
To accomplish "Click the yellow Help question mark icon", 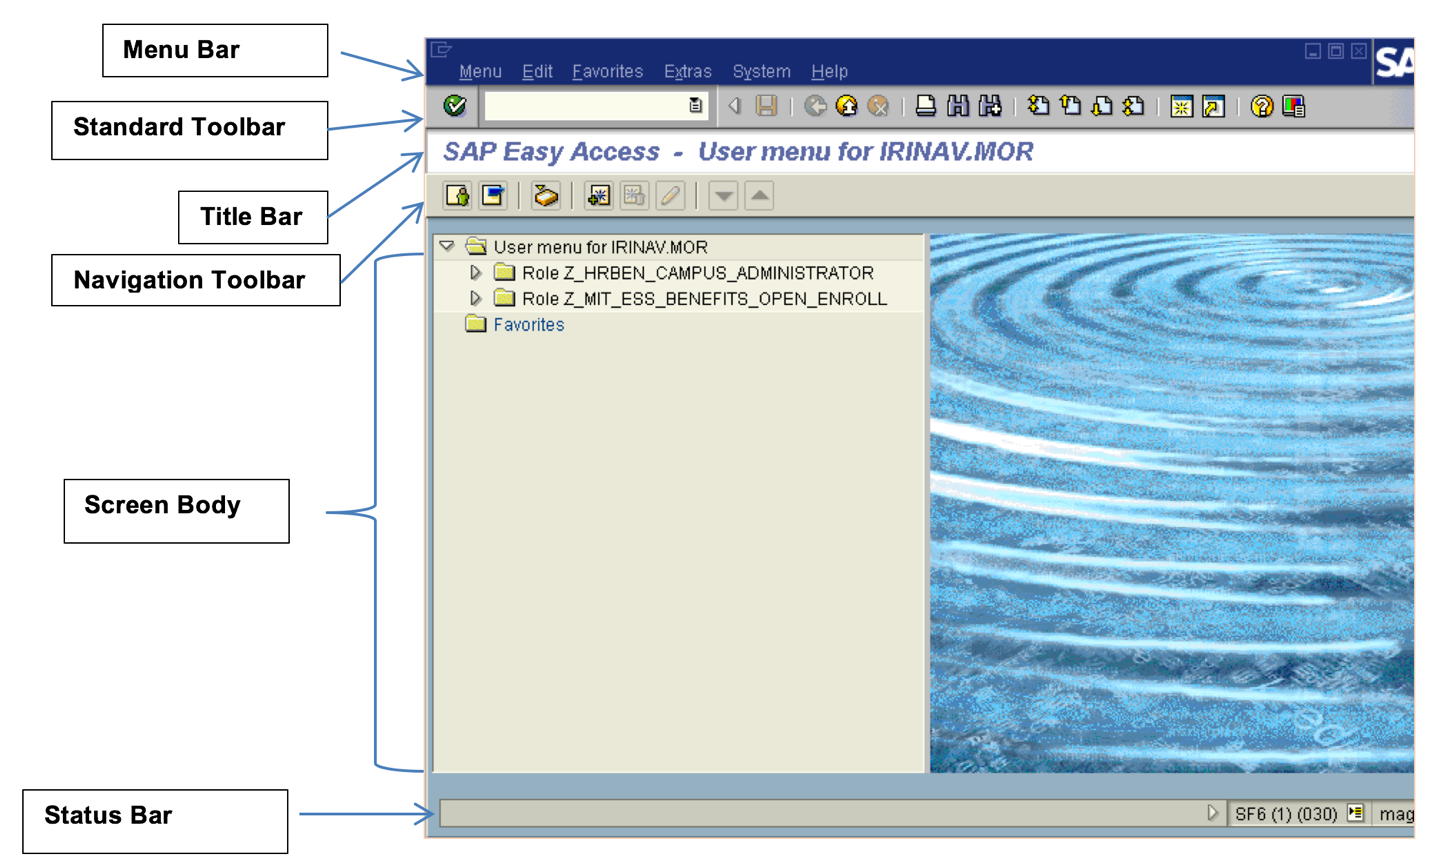I will pyautogui.click(x=1262, y=106).
